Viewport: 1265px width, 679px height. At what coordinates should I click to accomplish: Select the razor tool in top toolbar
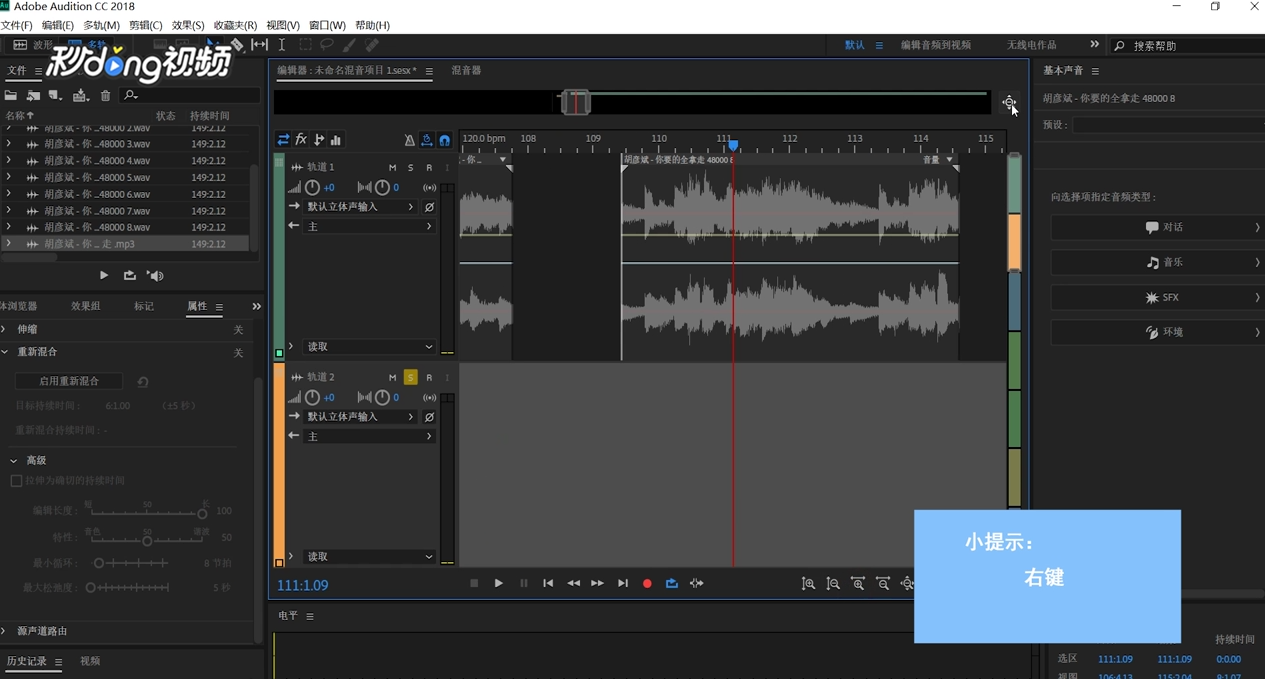click(x=237, y=45)
